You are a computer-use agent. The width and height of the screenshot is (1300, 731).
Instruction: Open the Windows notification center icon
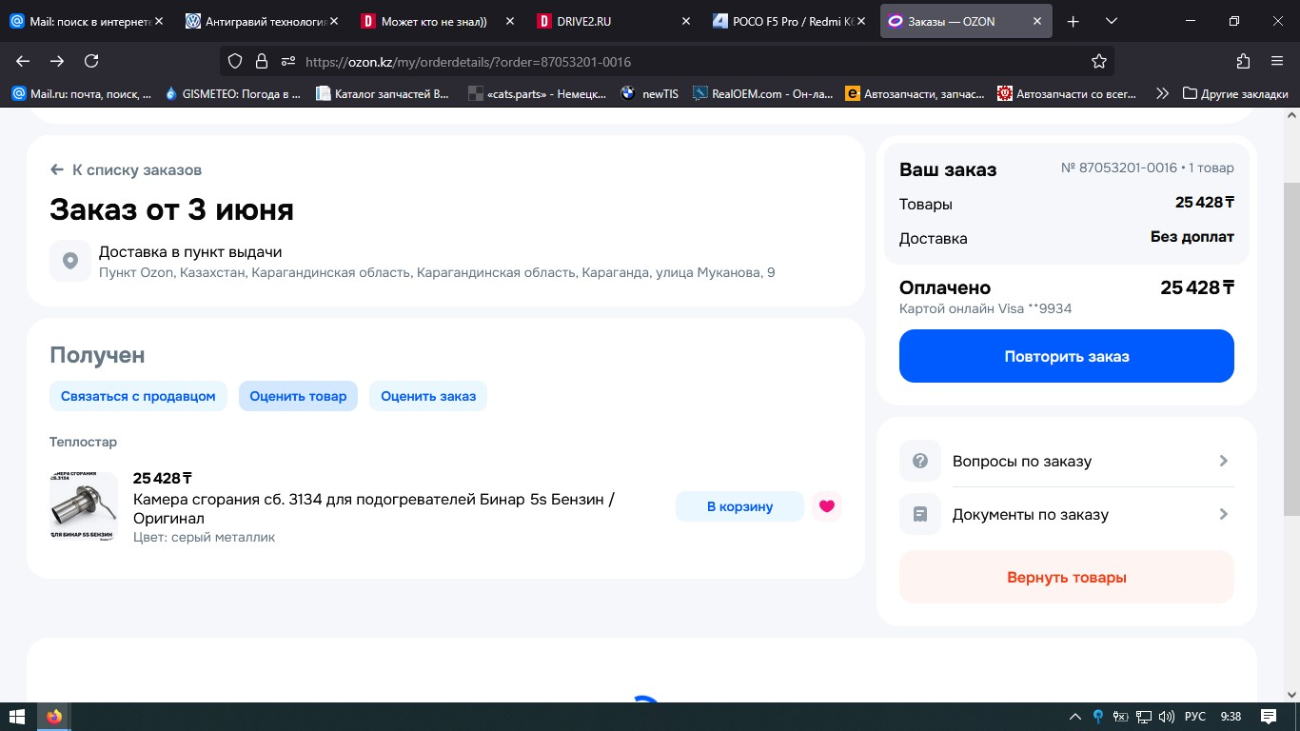(x=1269, y=717)
